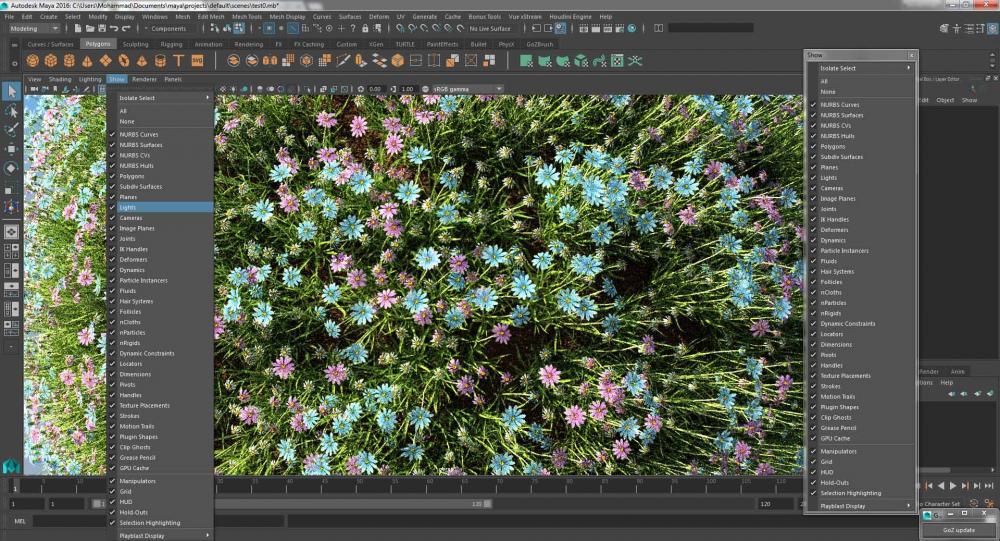This screenshot has width=1000, height=541.
Task: Open the Mesh Tools menu
Action: (246, 17)
